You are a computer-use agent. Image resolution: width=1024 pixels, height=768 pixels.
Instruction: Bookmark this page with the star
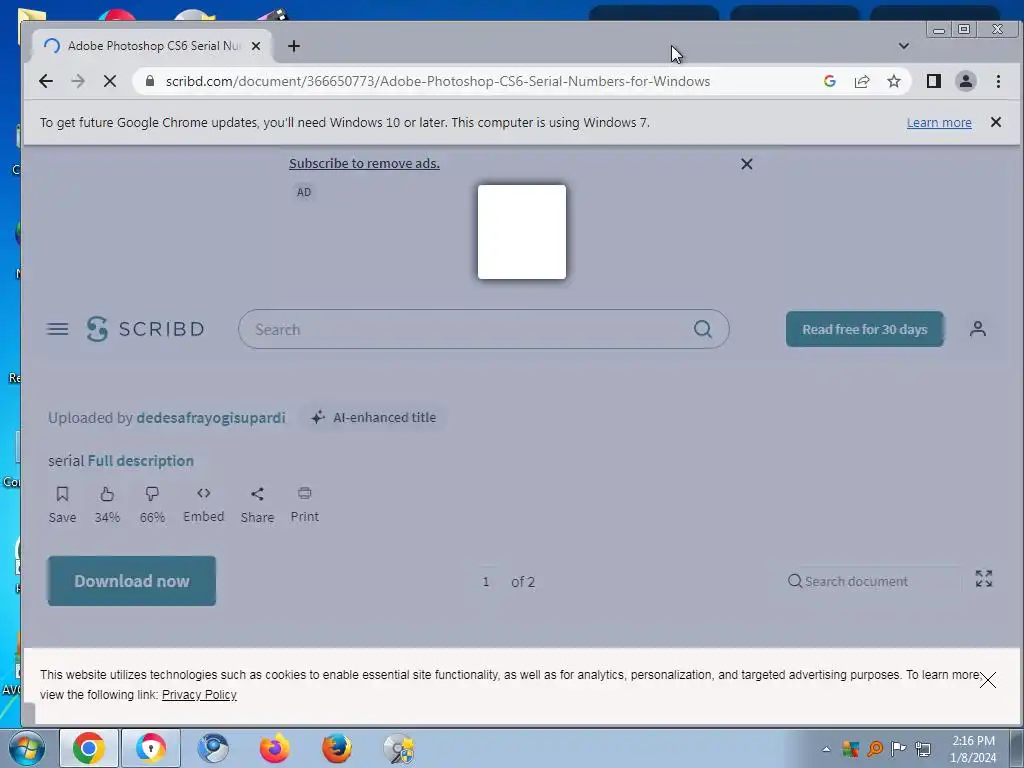pos(893,81)
